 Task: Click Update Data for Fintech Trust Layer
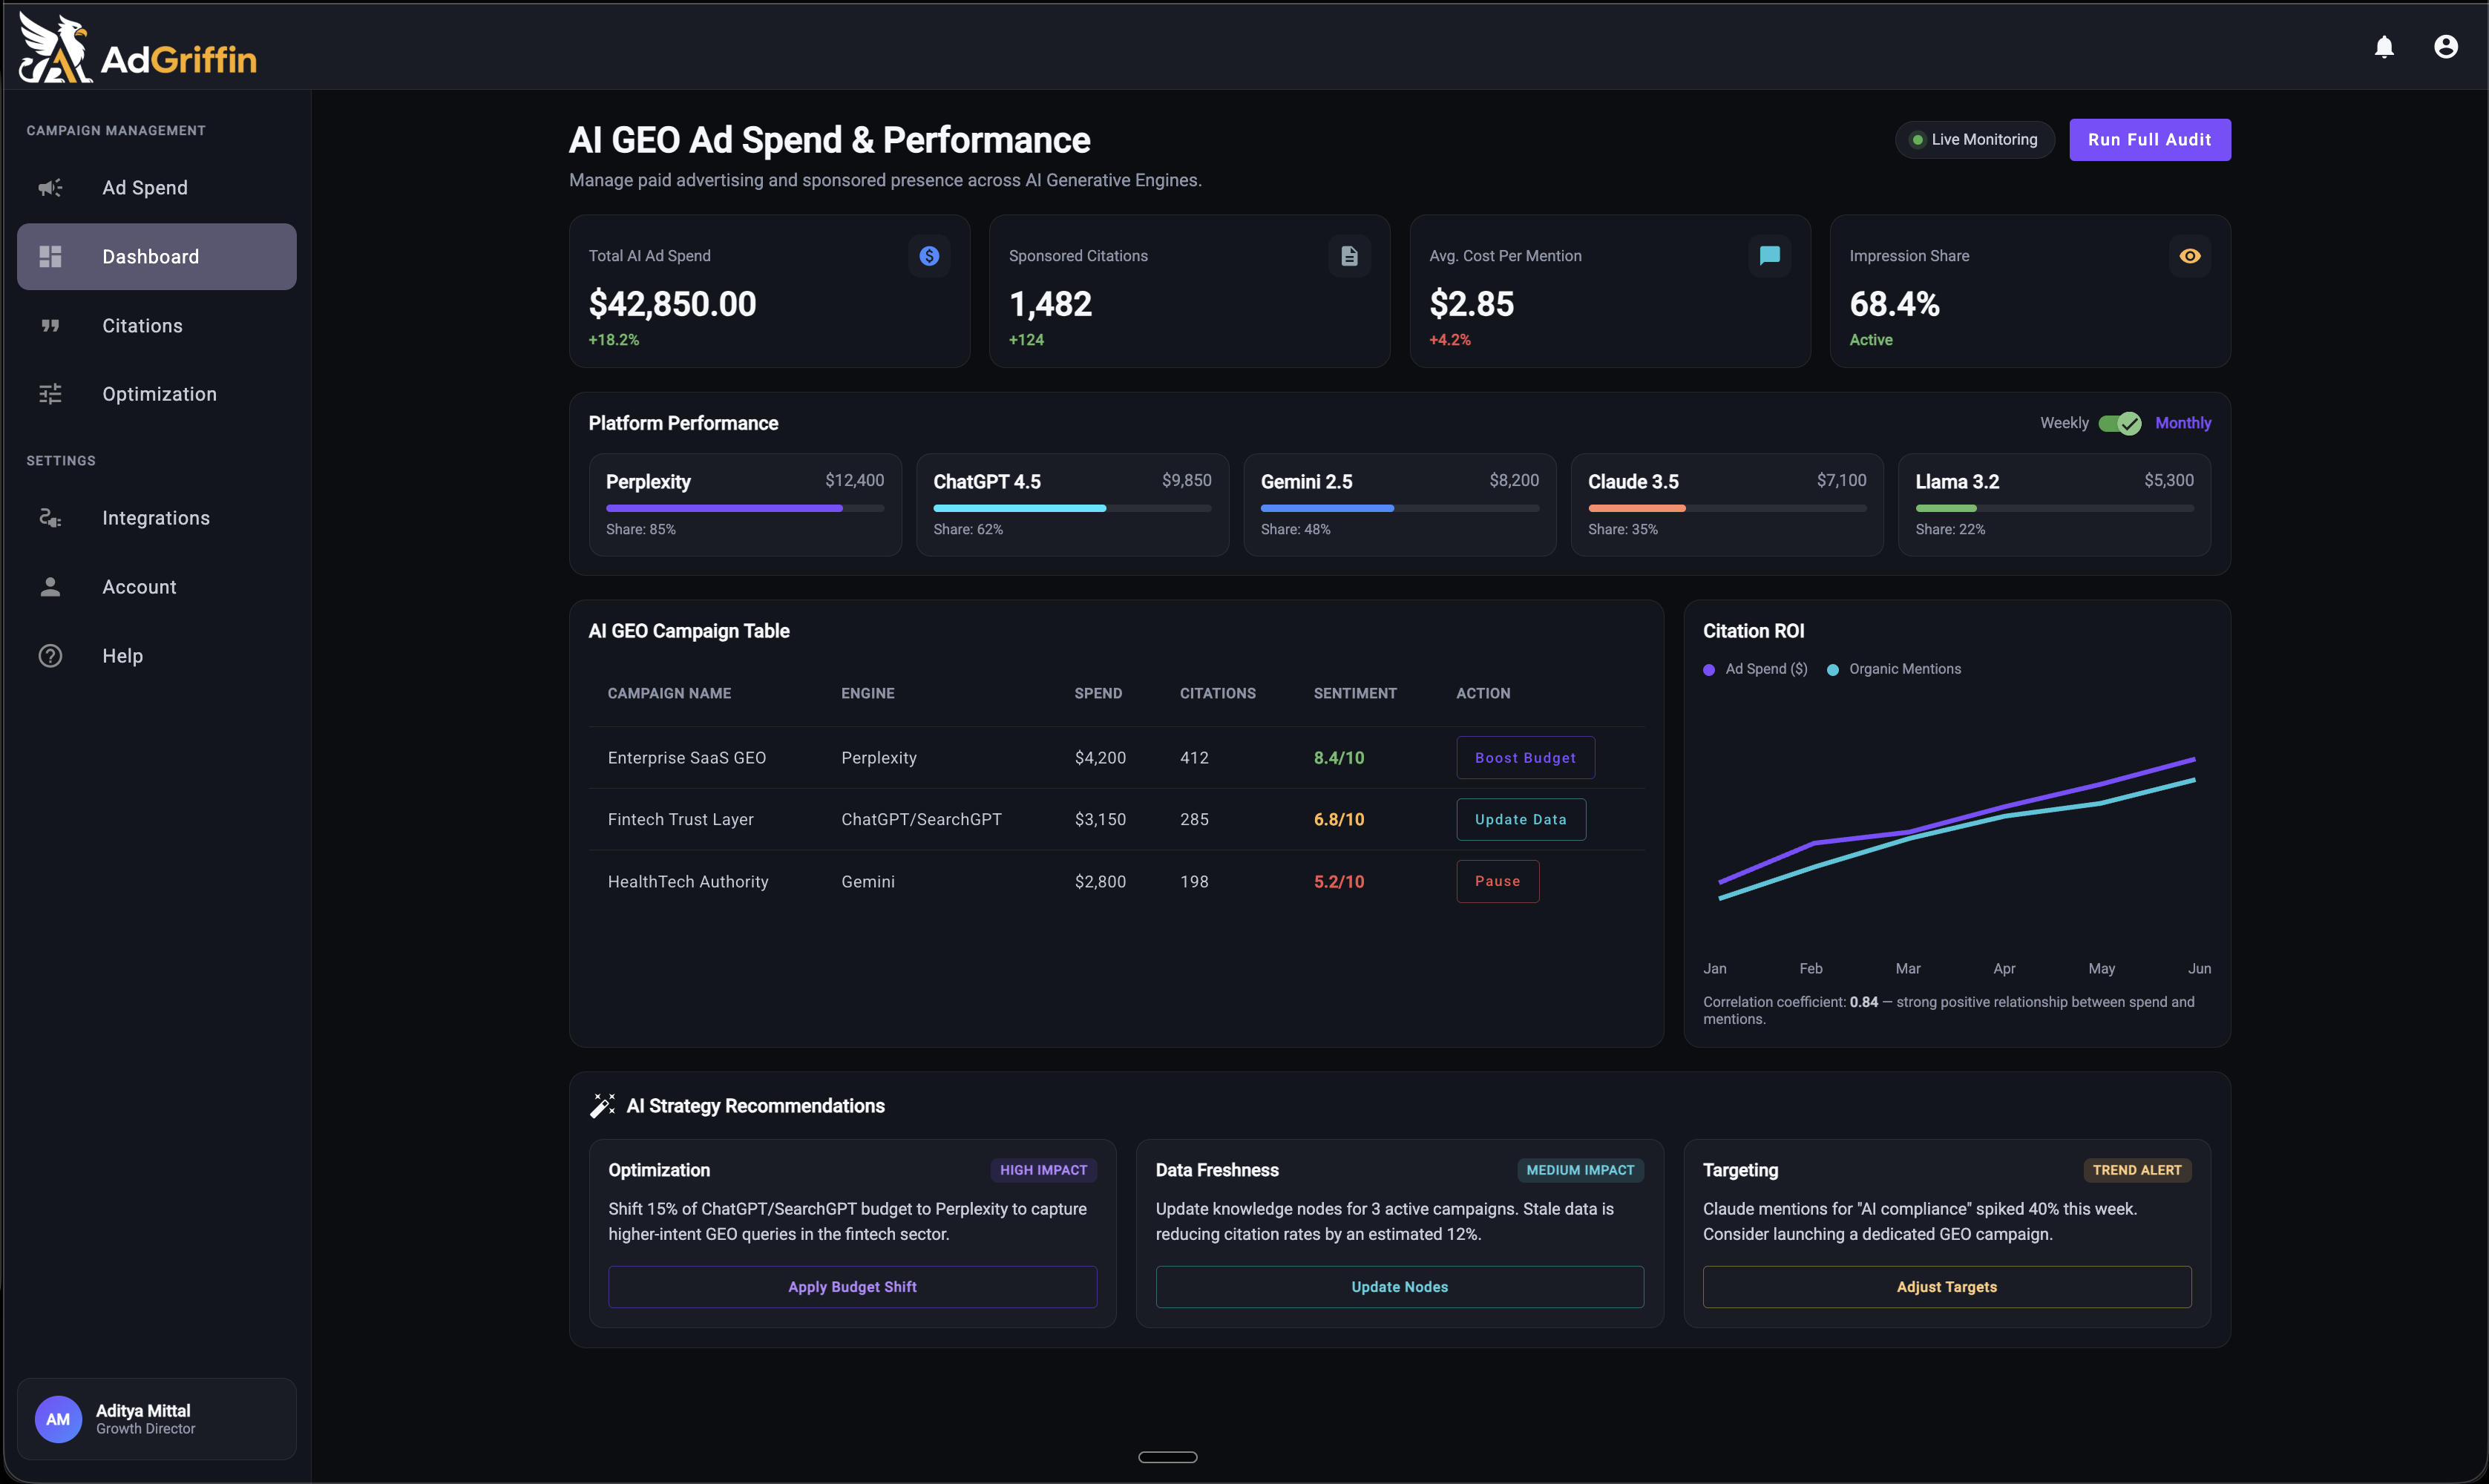[1521, 819]
